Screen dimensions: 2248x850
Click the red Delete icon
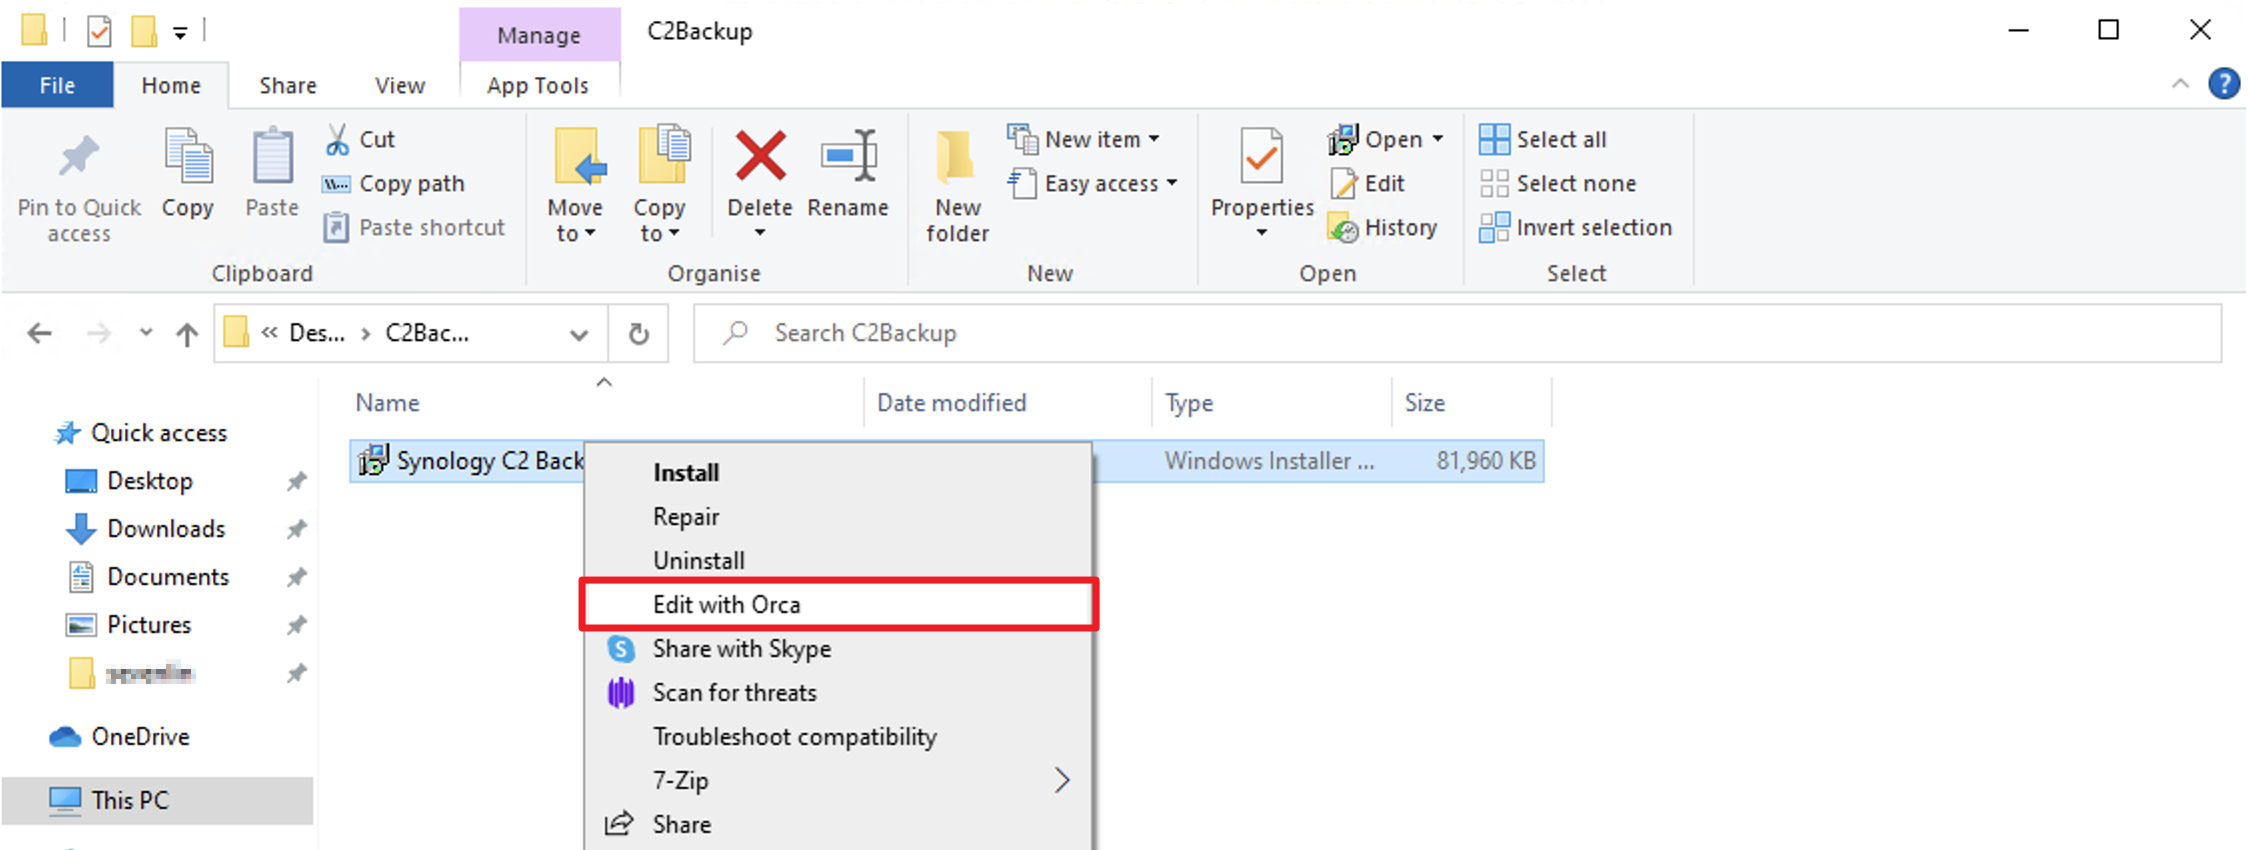tap(760, 156)
